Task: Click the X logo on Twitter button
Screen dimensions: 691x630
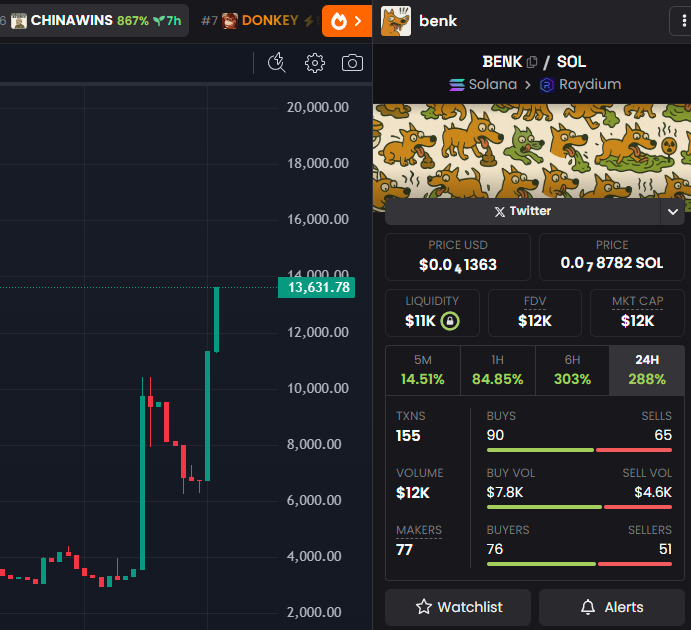Action: click(x=500, y=212)
